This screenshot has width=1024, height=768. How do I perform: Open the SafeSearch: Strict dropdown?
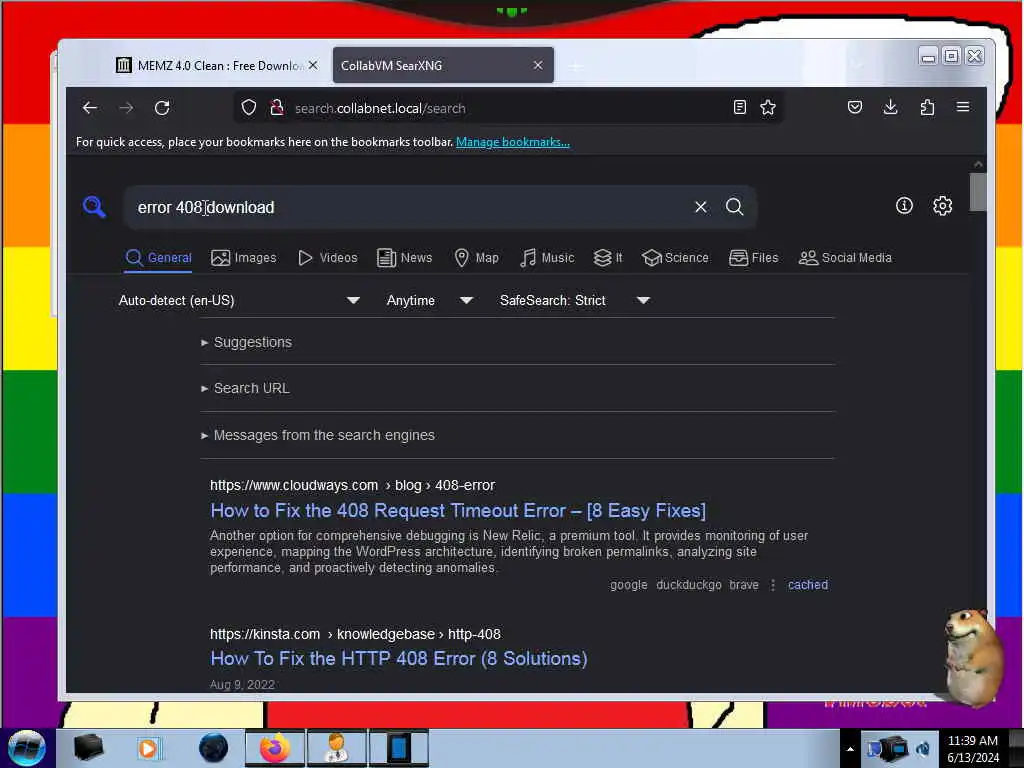click(x=574, y=300)
